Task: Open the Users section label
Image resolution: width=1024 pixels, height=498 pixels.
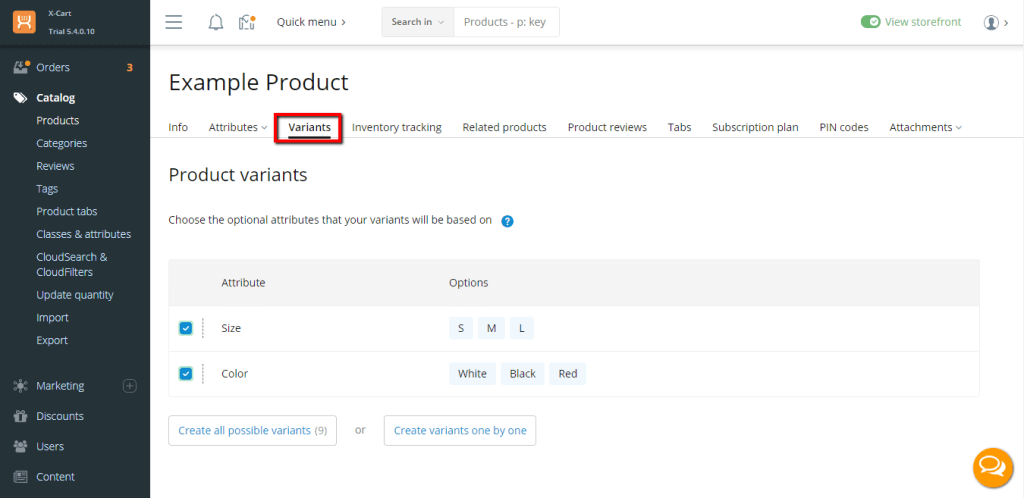Action: coord(50,446)
